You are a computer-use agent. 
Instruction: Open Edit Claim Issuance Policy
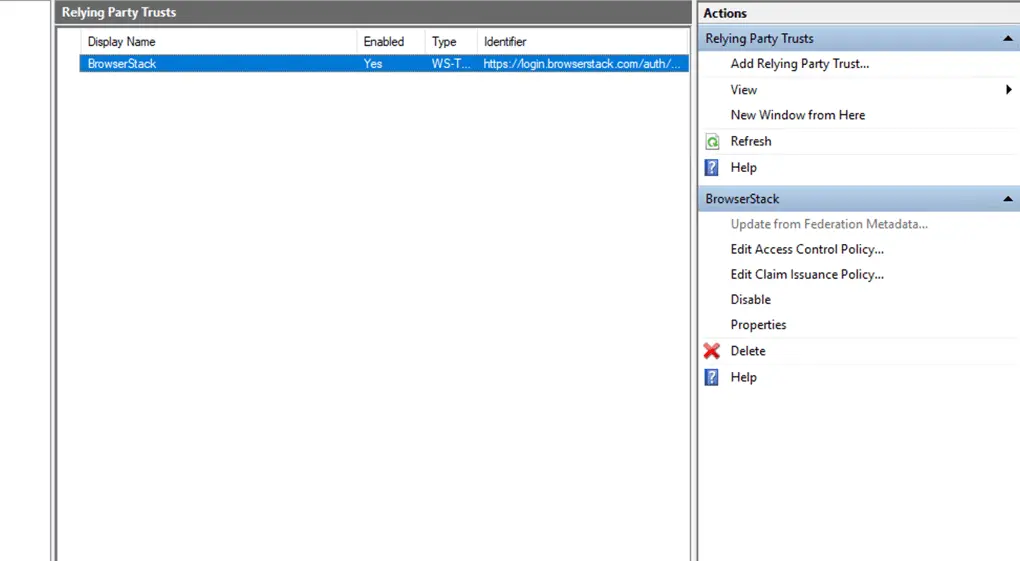coord(806,274)
